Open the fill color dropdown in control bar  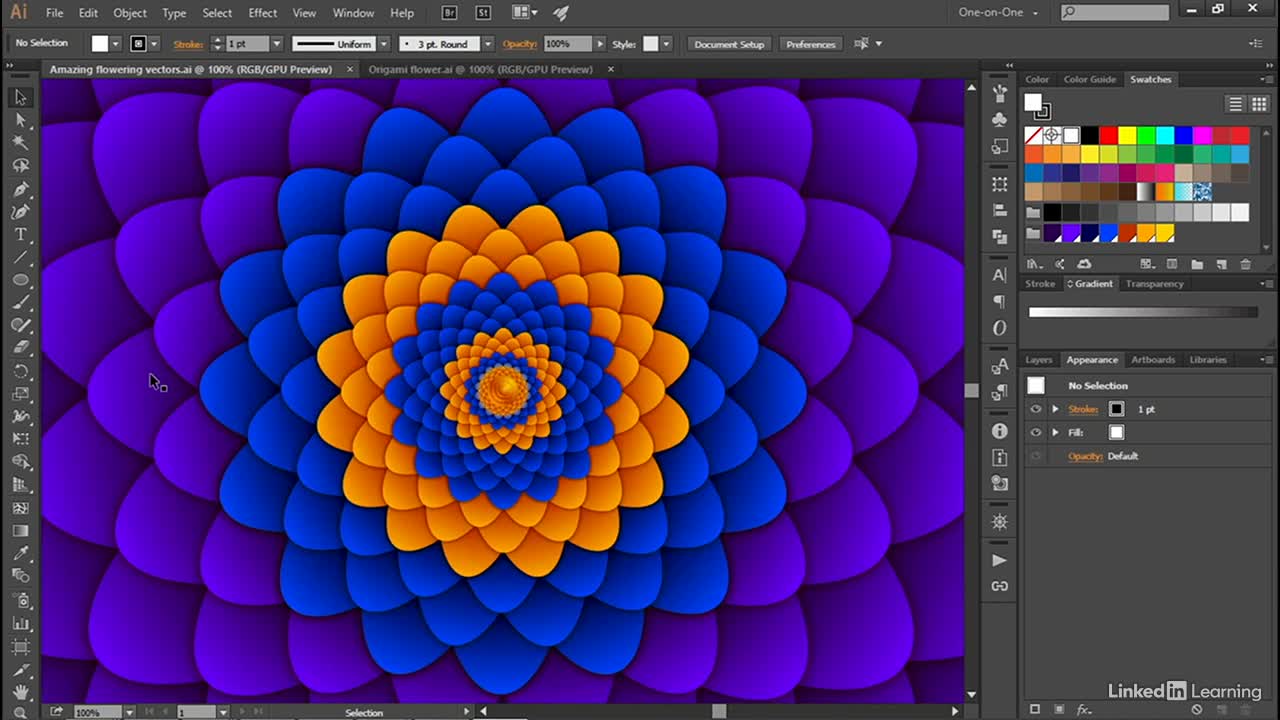tap(116, 44)
